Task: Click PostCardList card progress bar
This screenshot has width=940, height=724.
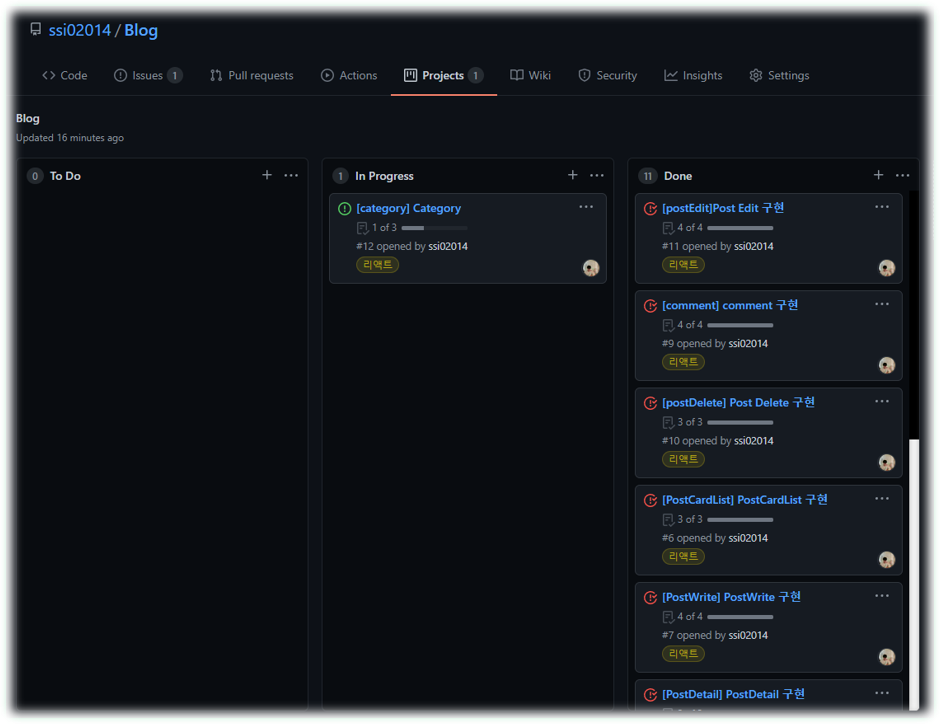Action: [740, 520]
